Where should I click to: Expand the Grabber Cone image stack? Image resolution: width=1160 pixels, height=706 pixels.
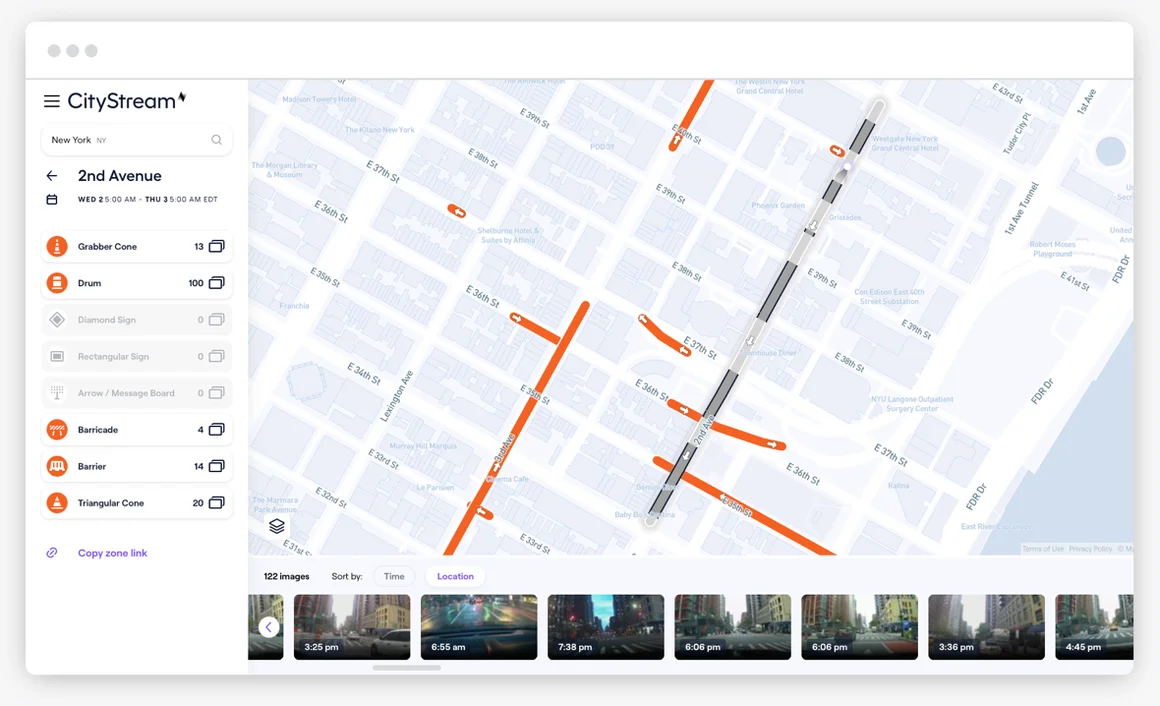point(217,246)
